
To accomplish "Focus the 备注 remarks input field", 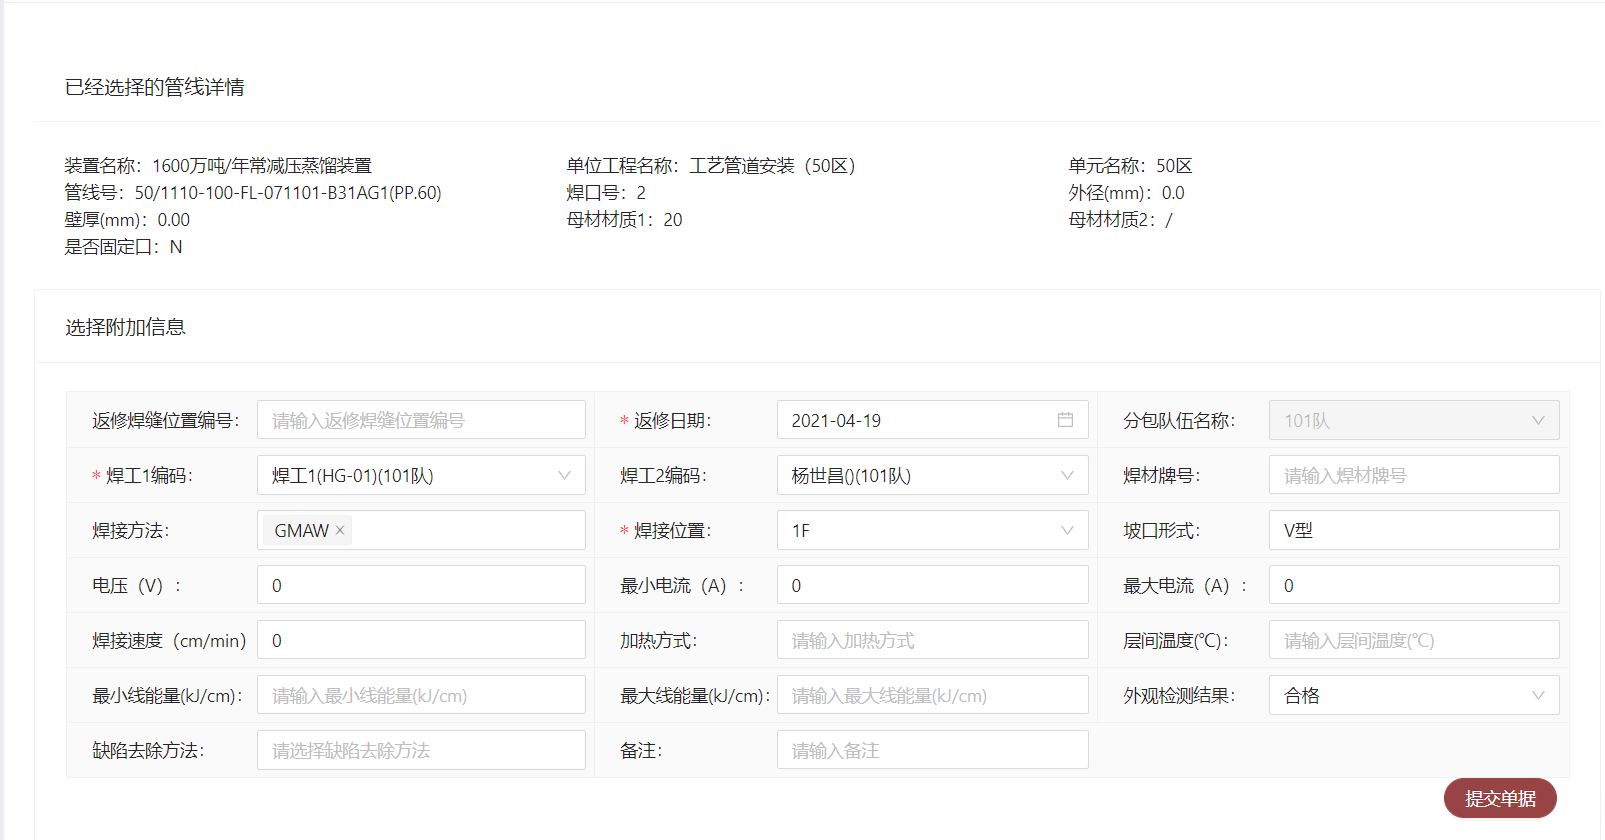I will coord(932,750).
